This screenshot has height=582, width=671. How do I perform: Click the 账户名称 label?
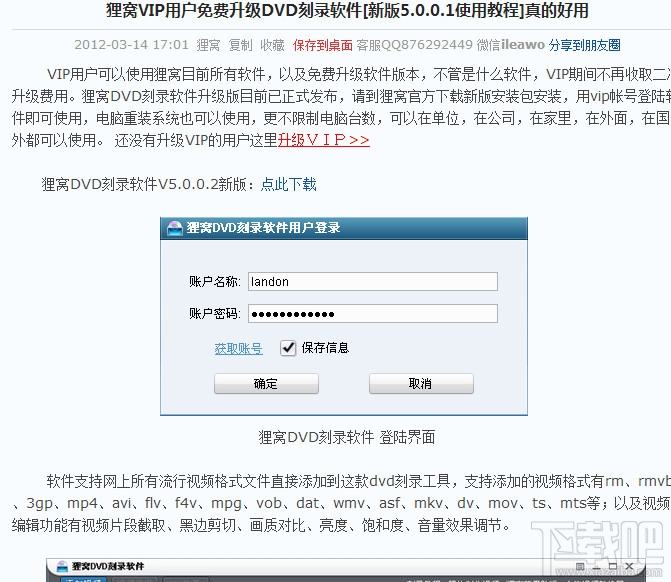click(215, 282)
